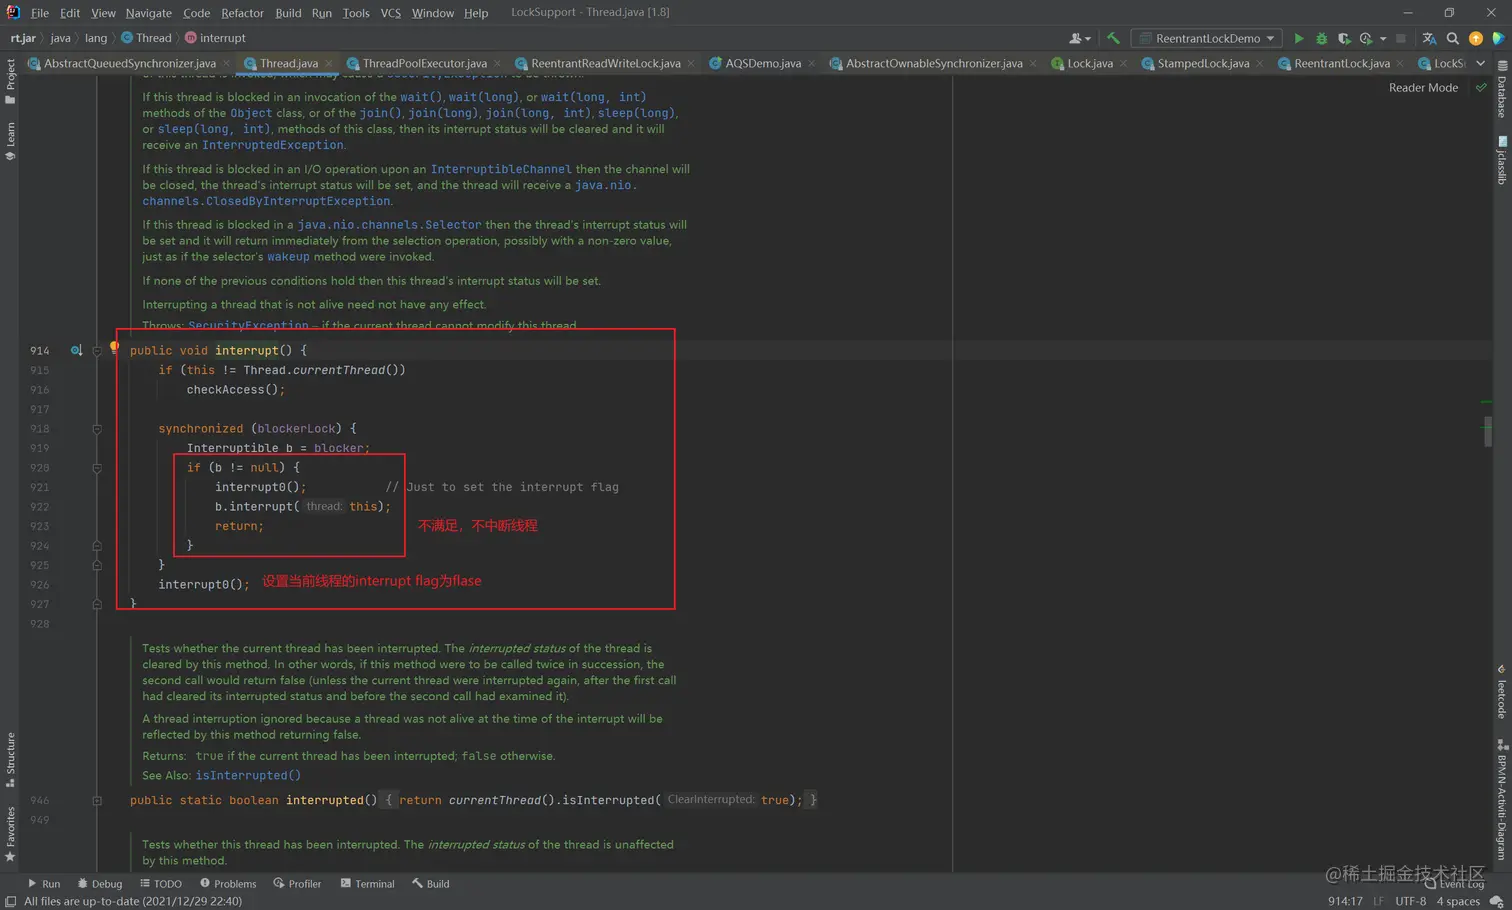This screenshot has height=910, width=1512.
Task: Open the TODO tool window
Action: click(161, 884)
